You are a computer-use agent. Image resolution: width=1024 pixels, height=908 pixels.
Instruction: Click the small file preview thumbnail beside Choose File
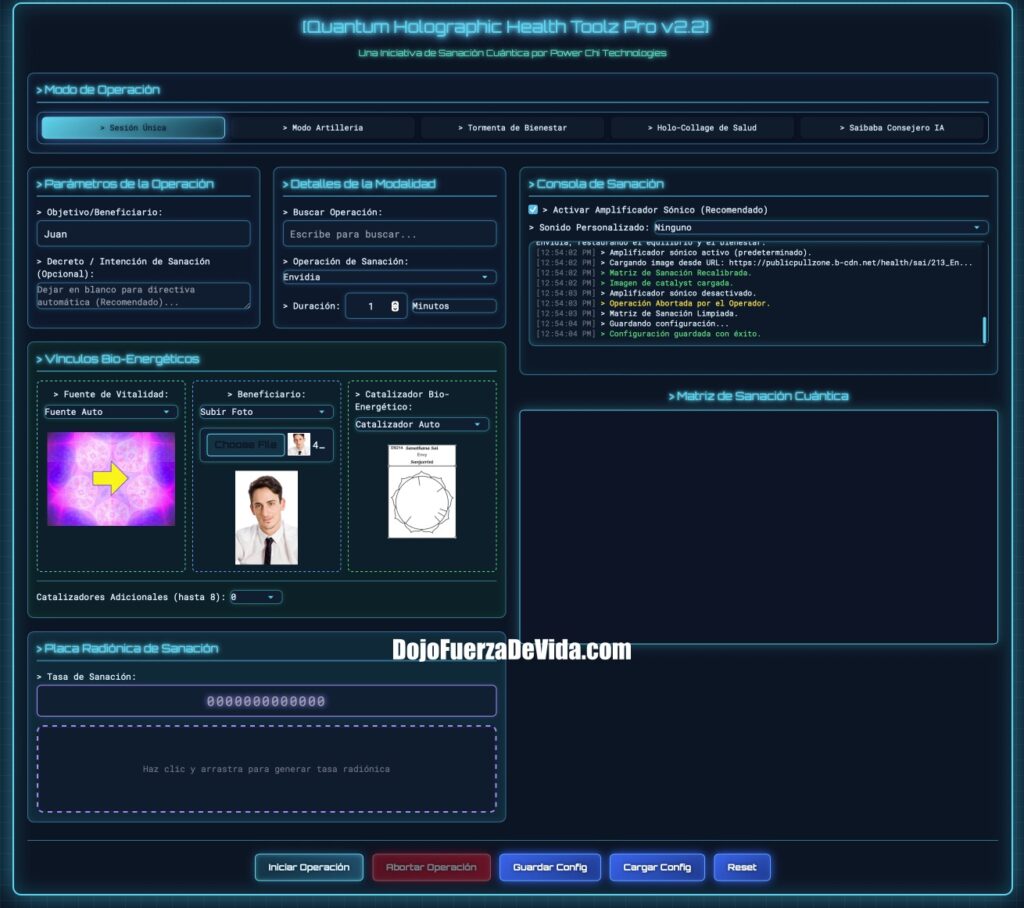point(299,445)
